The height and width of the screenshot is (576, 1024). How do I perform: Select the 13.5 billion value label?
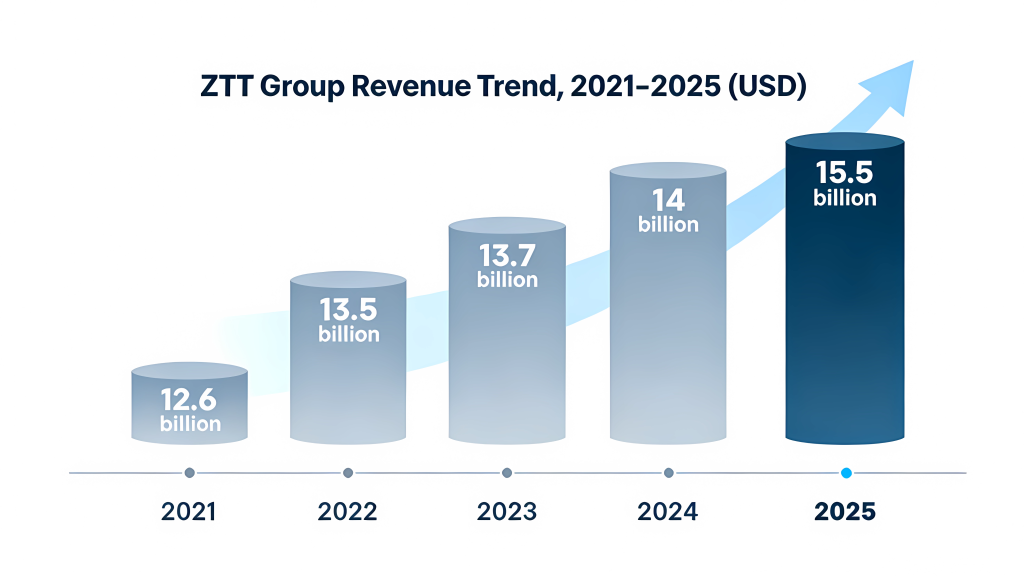(x=349, y=321)
